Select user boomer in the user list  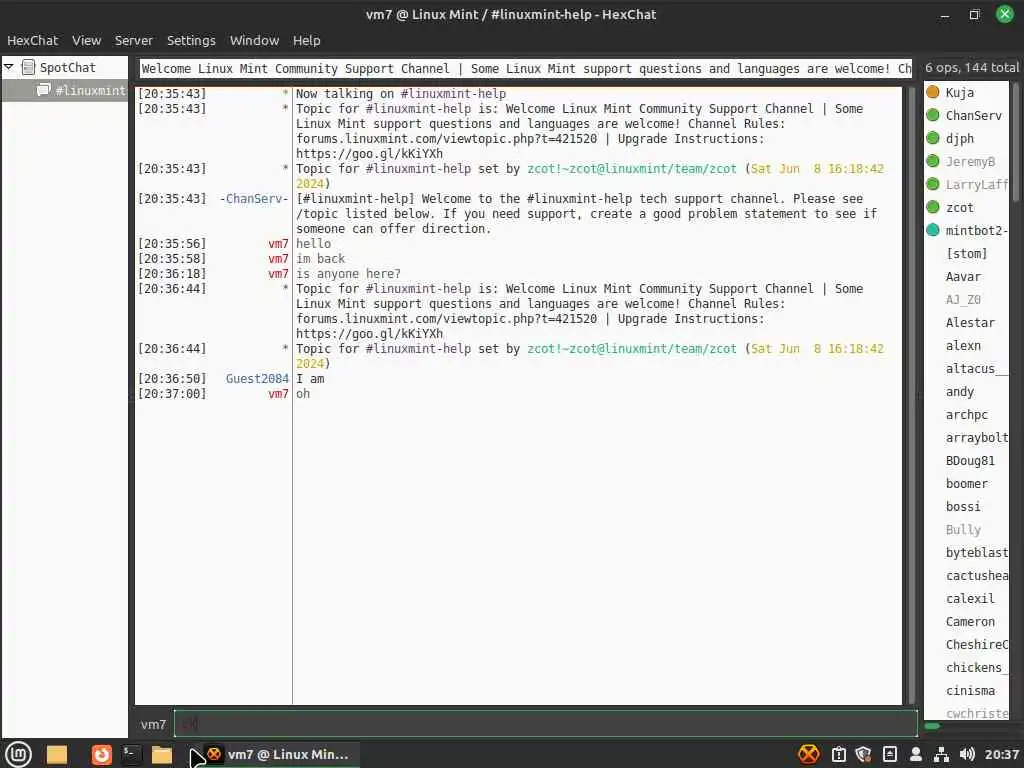pyautogui.click(x=967, y=483)
